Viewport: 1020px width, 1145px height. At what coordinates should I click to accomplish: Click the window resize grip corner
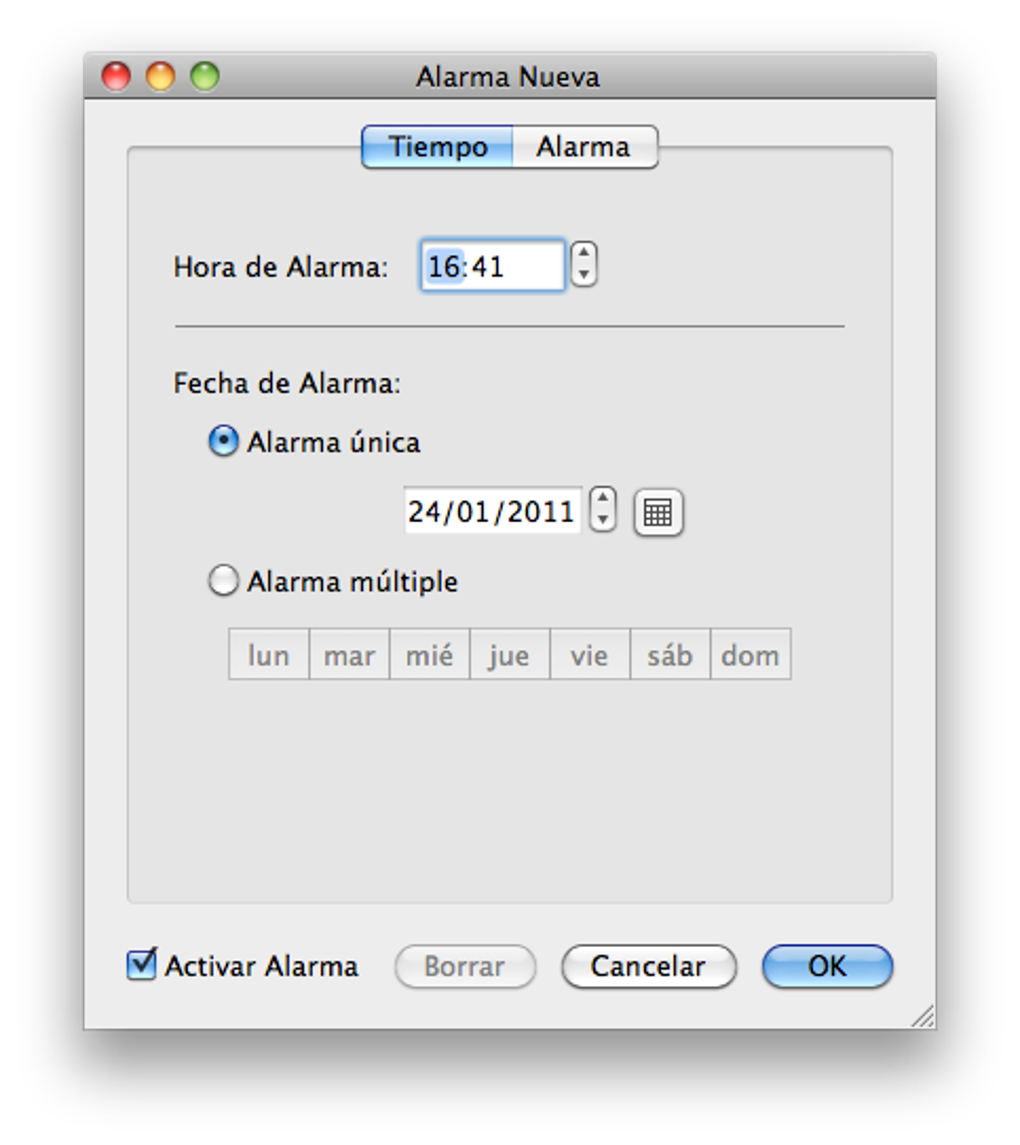coord(923,1017)
